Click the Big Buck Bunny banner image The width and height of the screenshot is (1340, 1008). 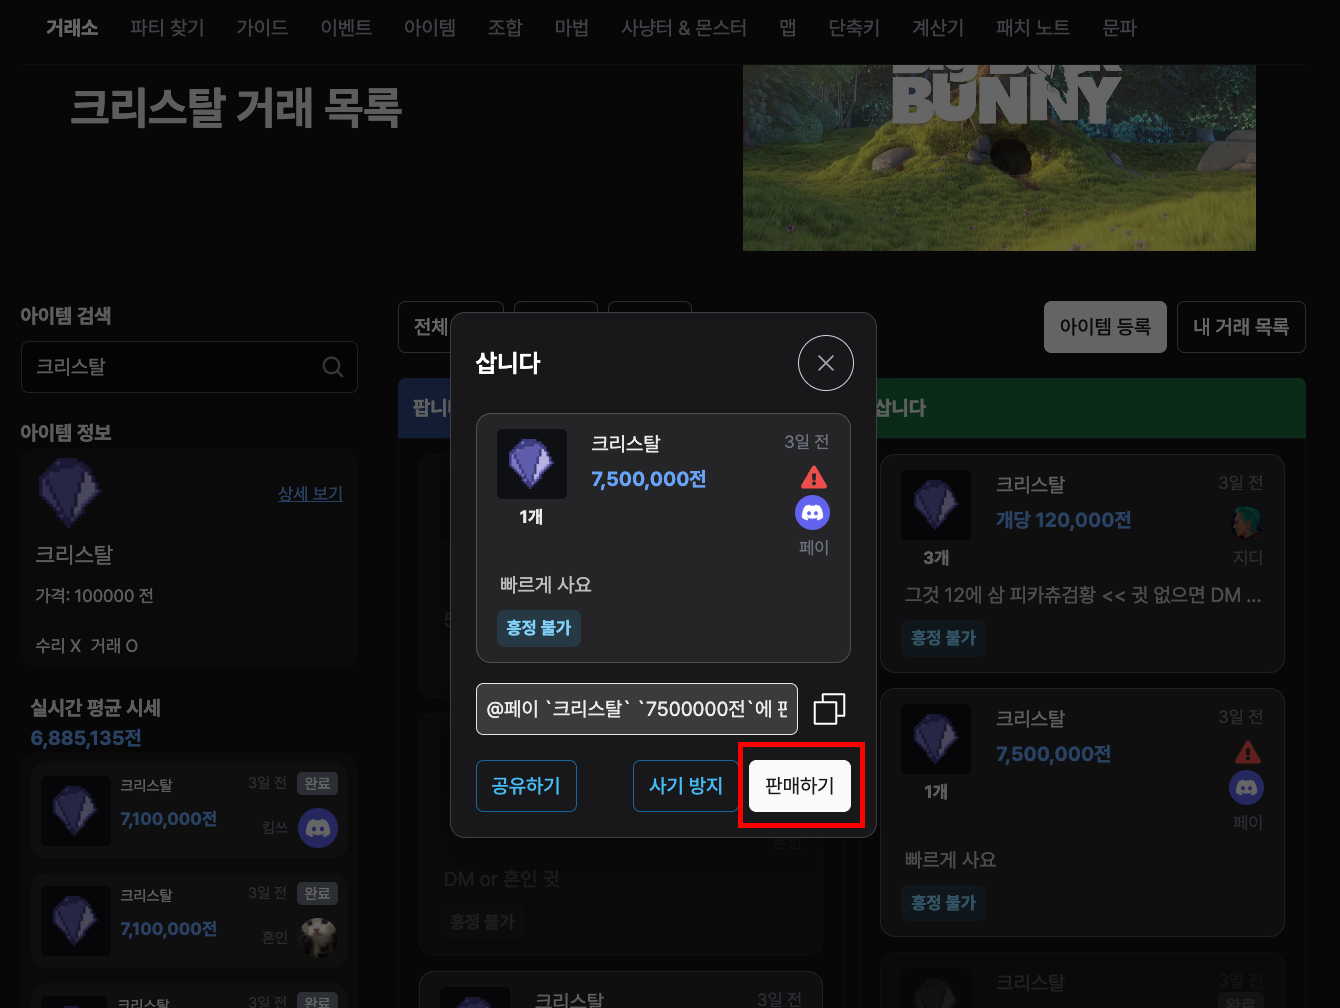(x=999, y=158)
